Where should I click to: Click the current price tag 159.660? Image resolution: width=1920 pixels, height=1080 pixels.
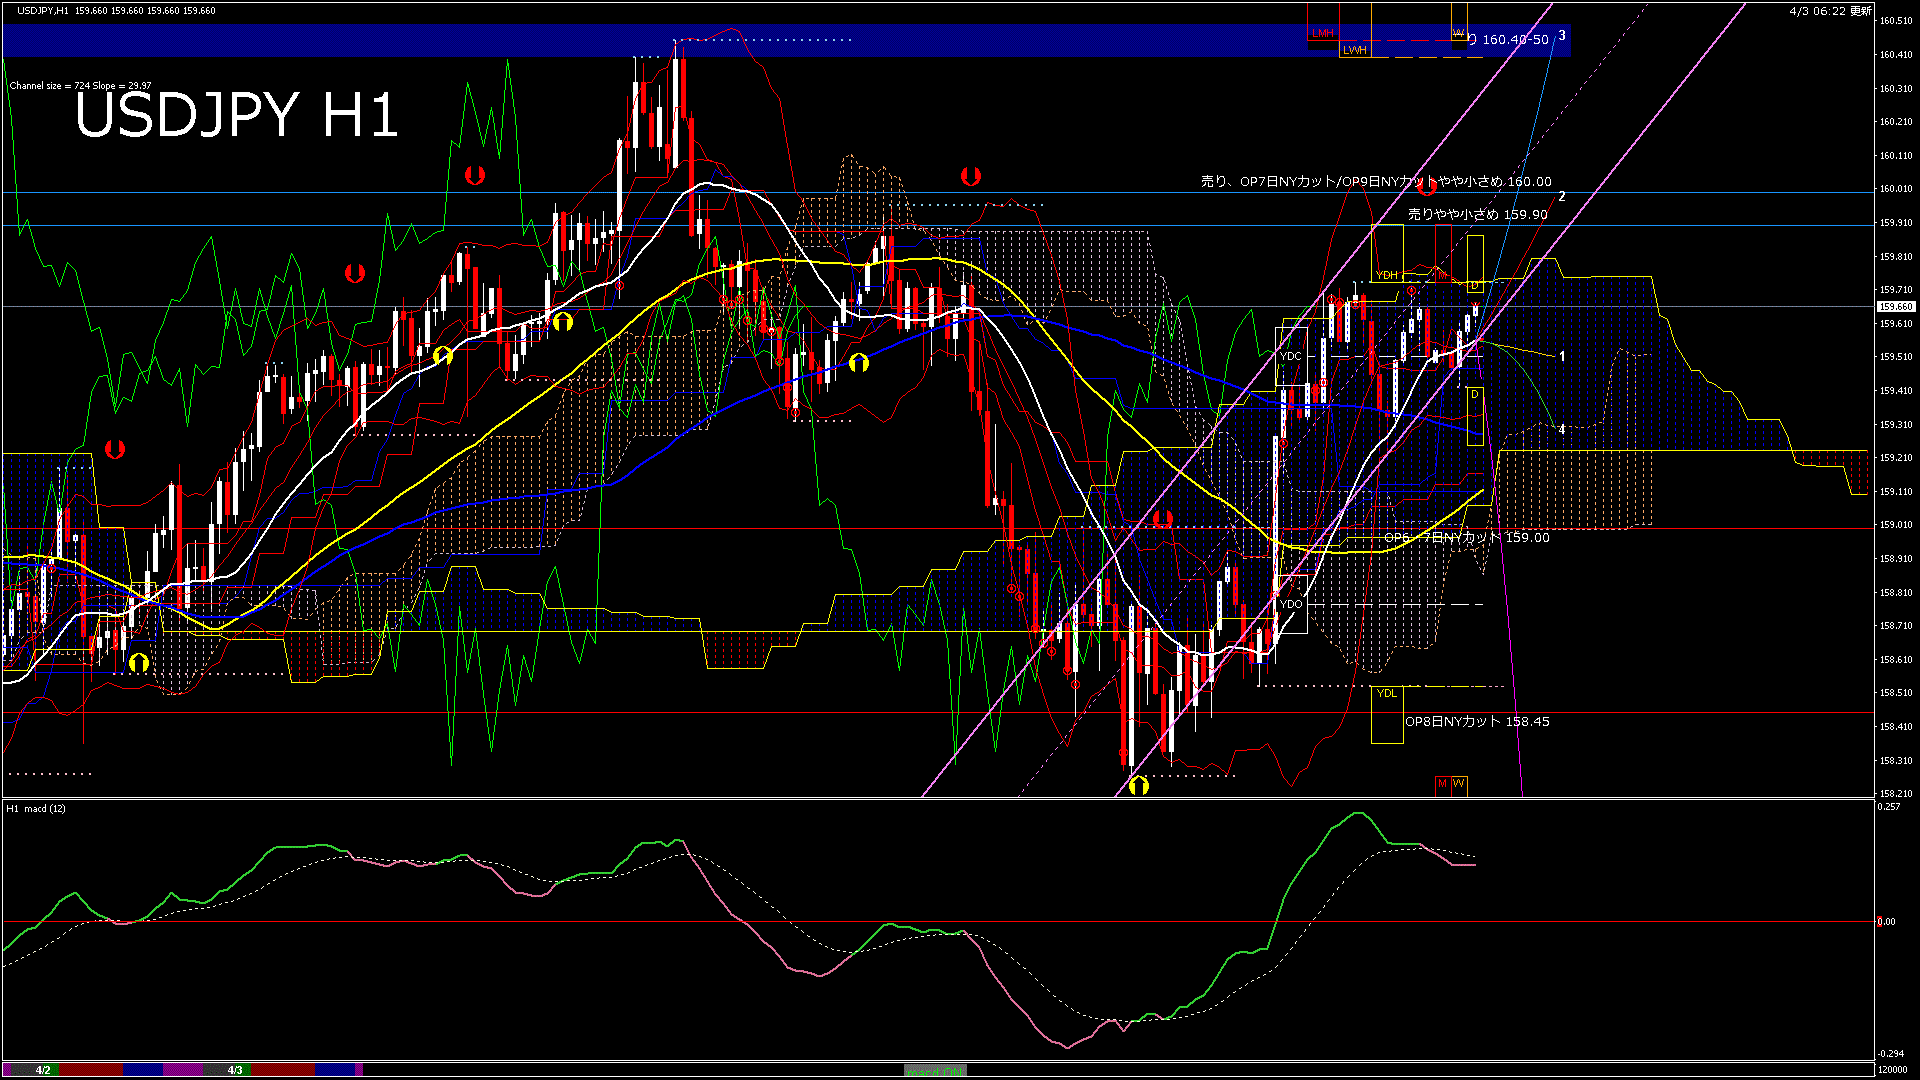click(x=1895, y=307)
